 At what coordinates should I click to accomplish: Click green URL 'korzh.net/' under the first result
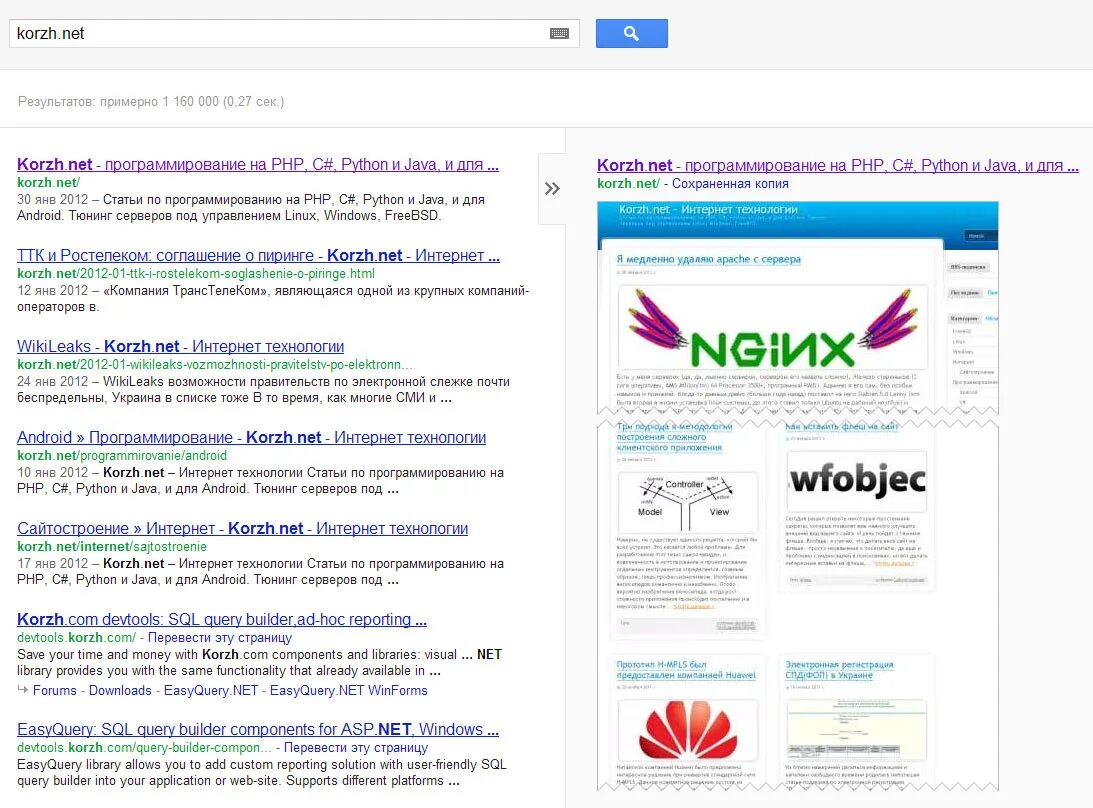coord(48,183)
